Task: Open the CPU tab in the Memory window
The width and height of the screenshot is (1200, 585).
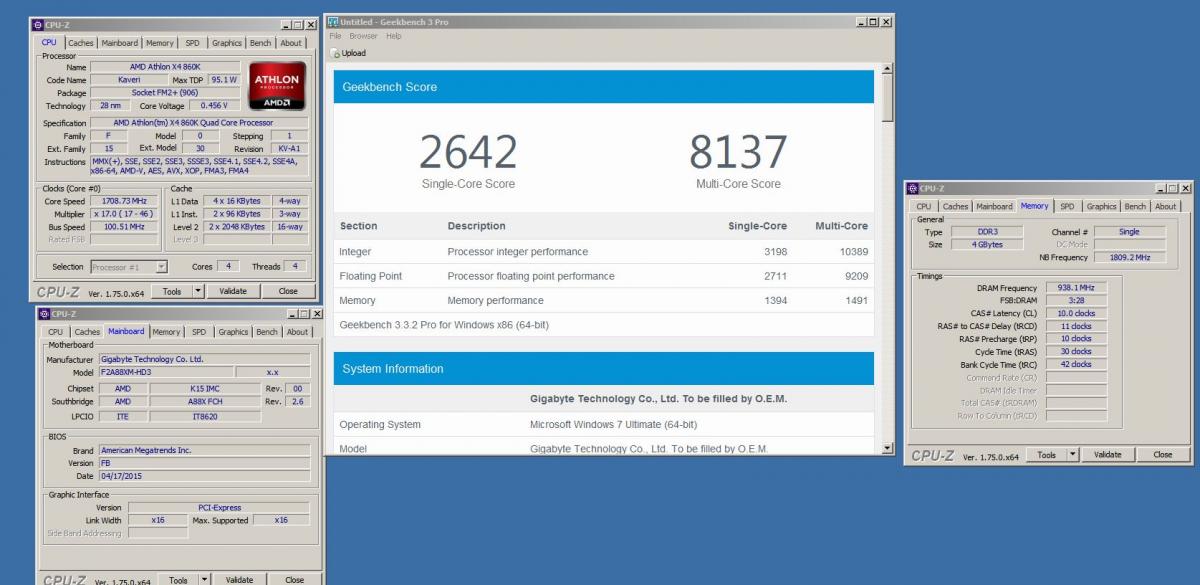Action: point(923,207)
